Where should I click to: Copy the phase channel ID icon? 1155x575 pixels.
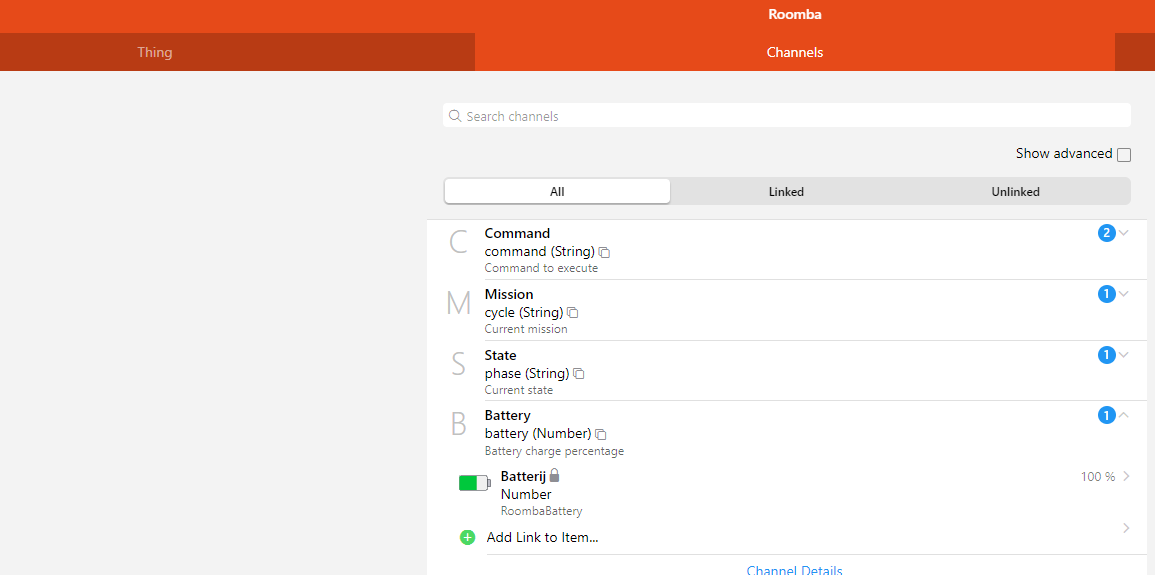click(x=579, y=374)
